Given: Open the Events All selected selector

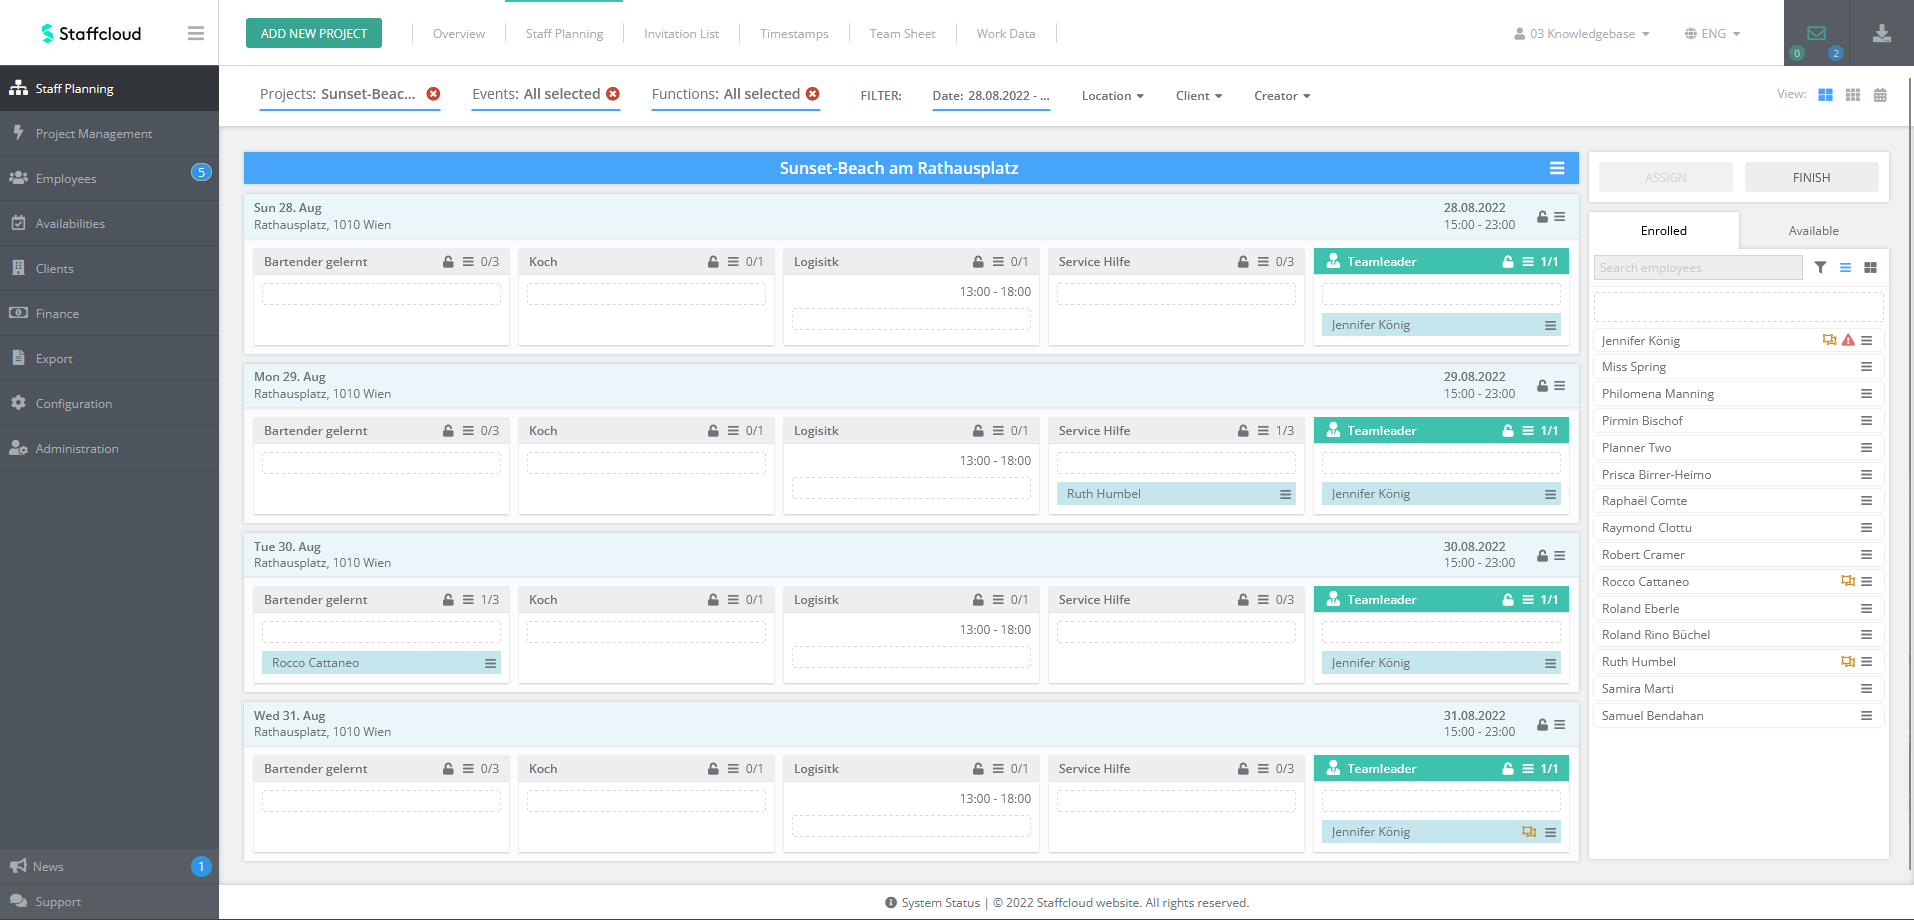Looking at the screenshot, I should (536, 94).
